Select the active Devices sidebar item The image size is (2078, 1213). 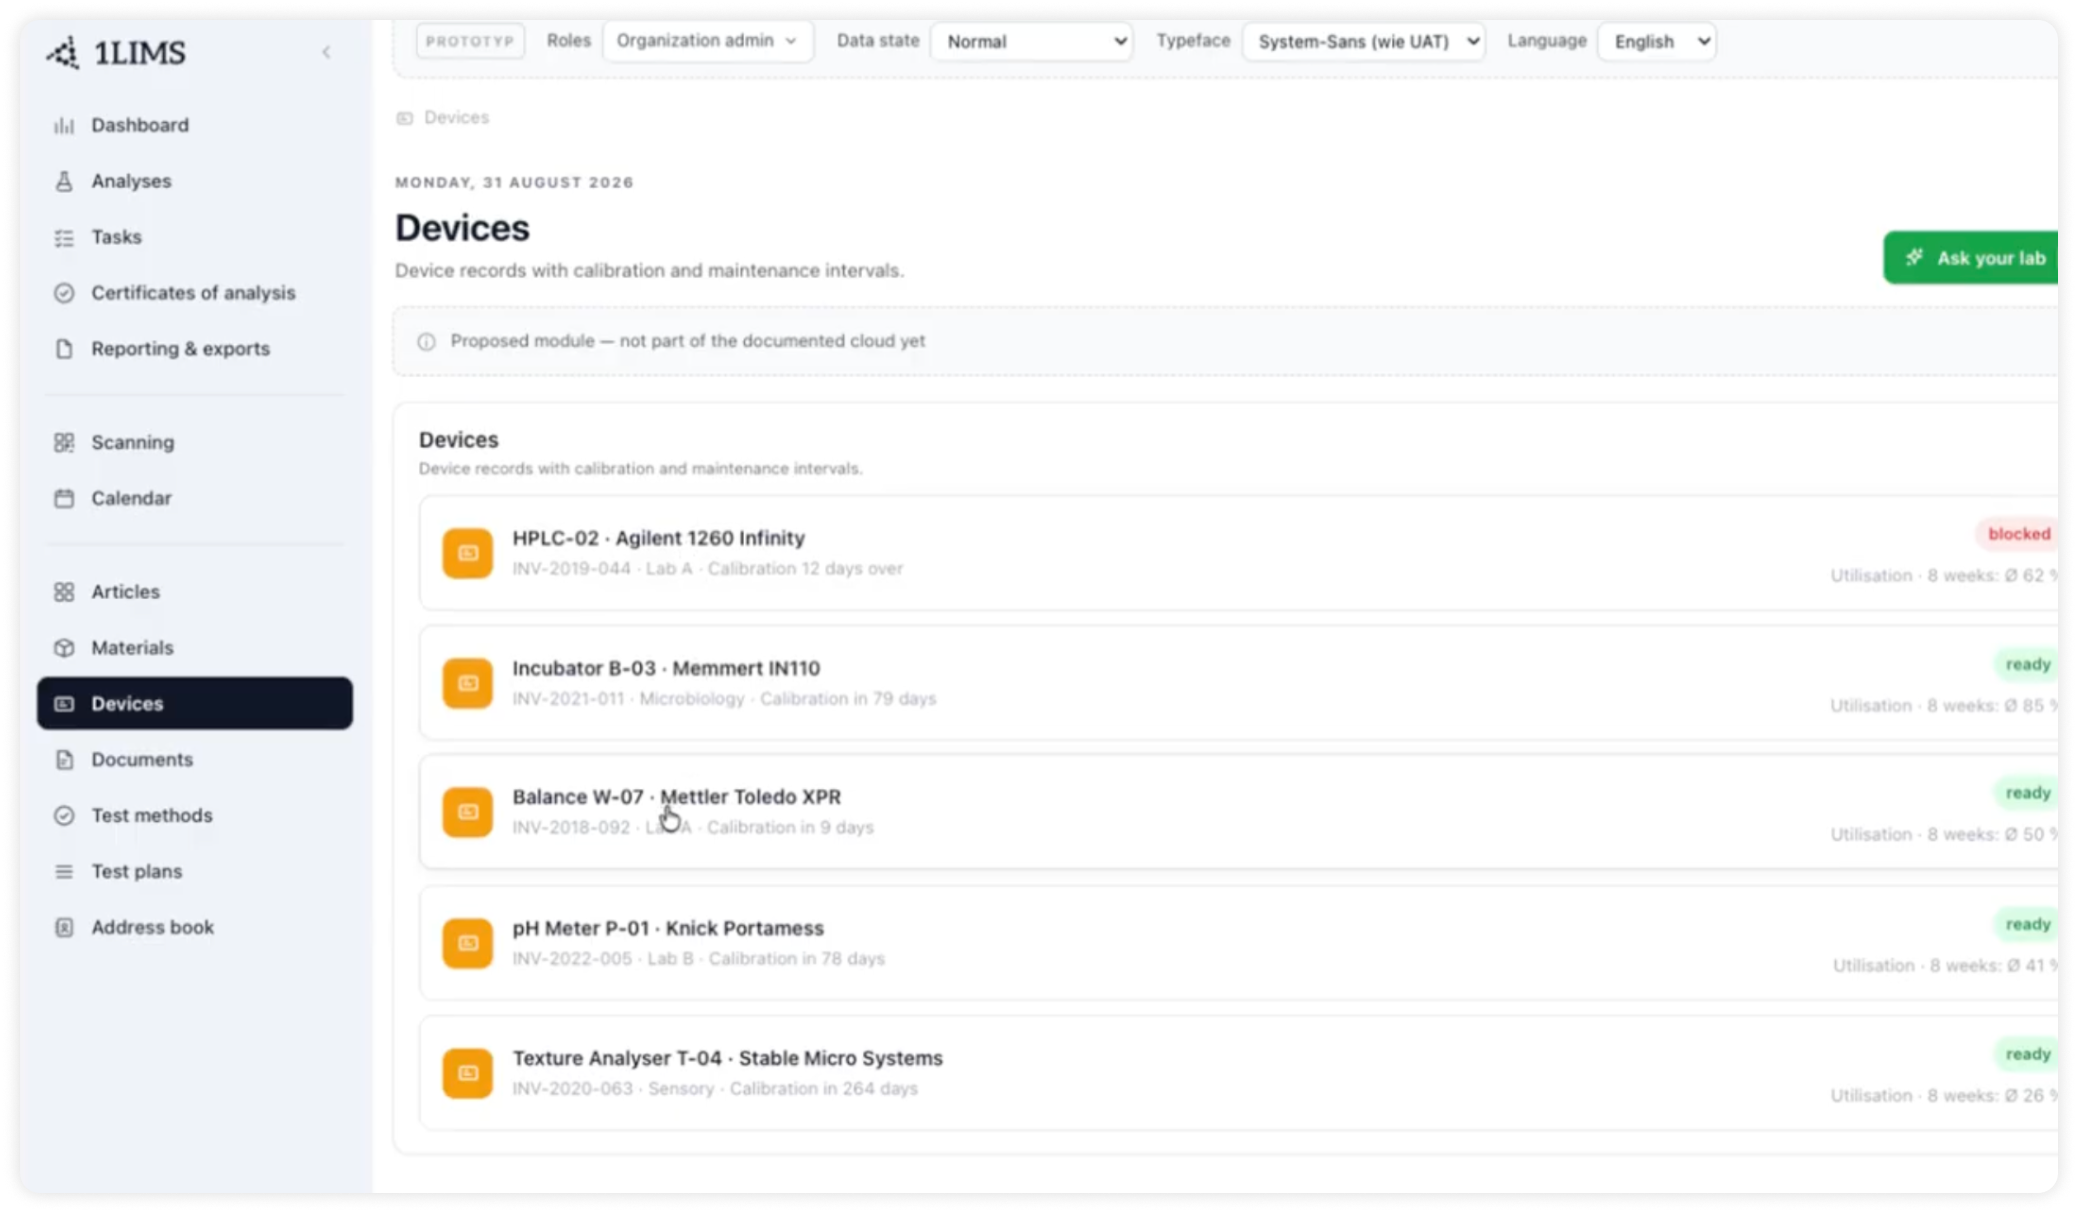tap(195, 703)
